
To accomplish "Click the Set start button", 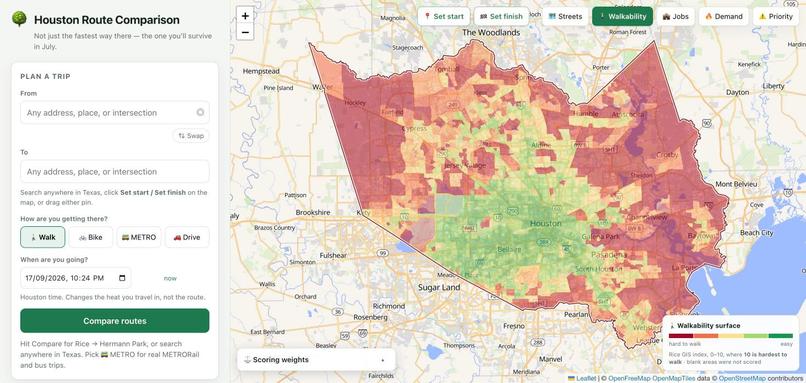I will pos(443,16).
